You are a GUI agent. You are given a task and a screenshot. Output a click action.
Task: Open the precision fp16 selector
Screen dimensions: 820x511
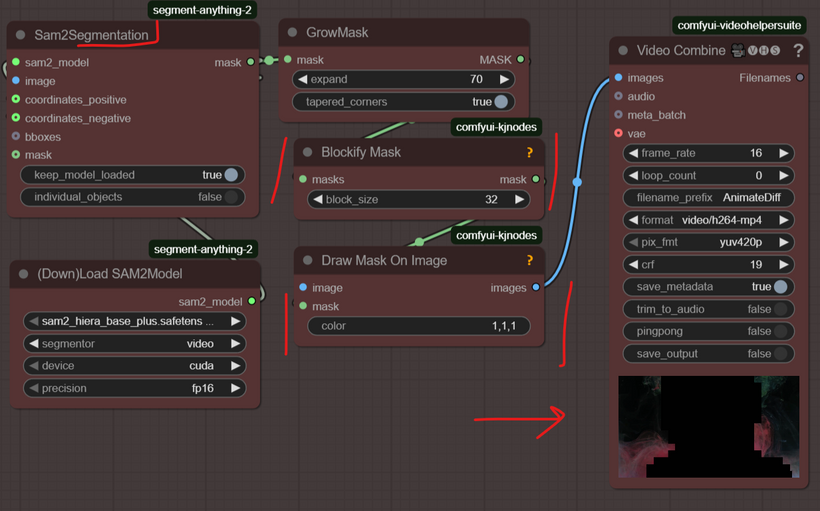coord(133,388)
